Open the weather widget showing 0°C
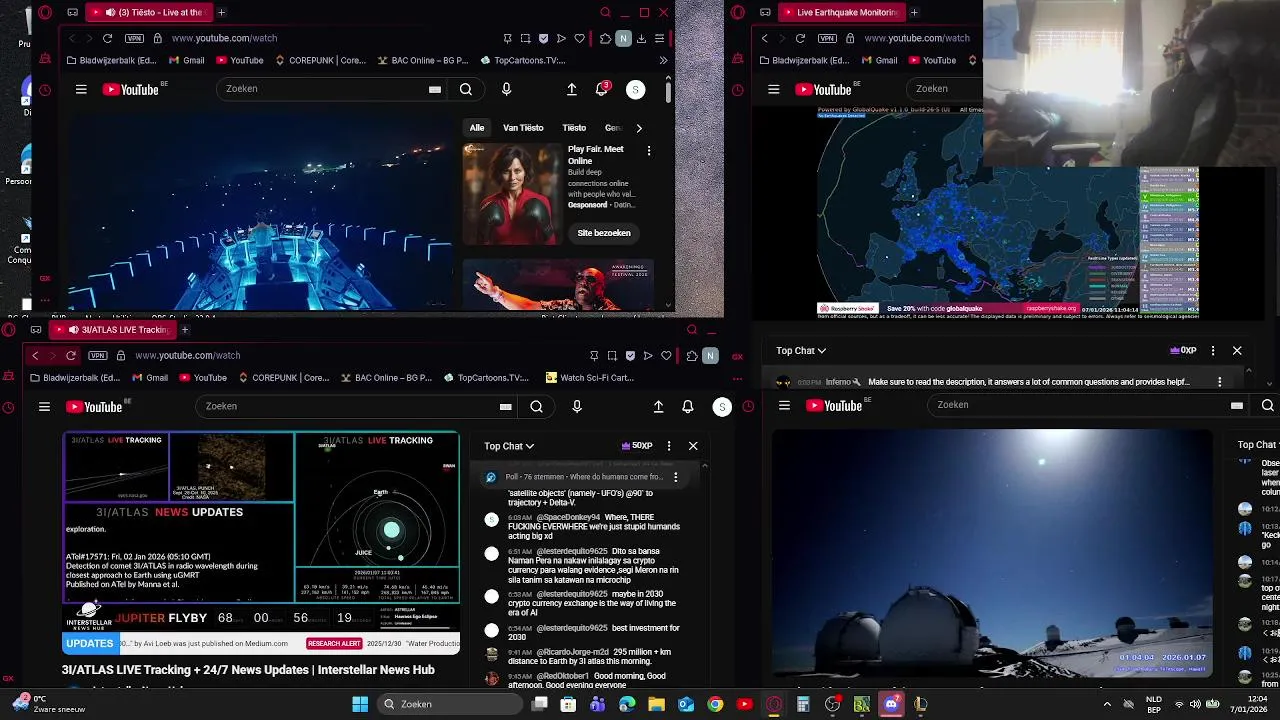 tap(48, 704)
